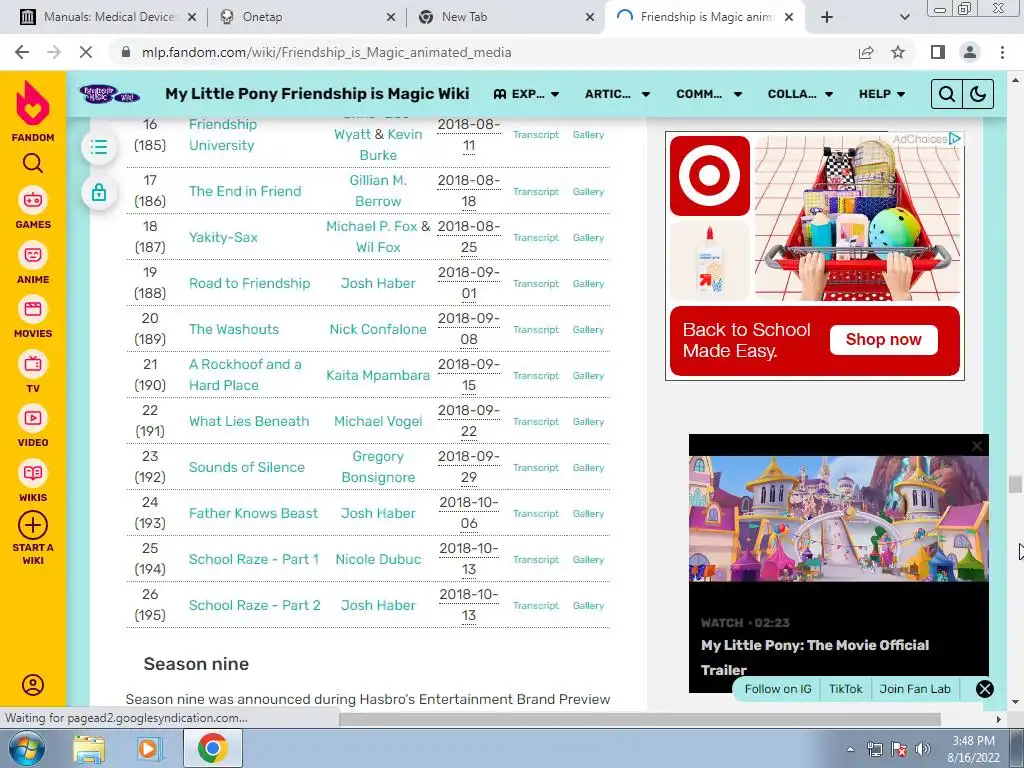Viewport: 1024px width, 768px height.
Task: Click the page lock icon
Action: point(99,193)
